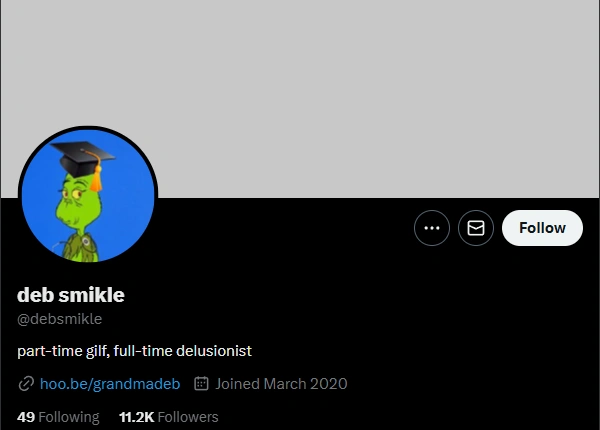Click the chain link icon beside hoo.be
Viewport: 600px width, 430px height.
[26, 384]
